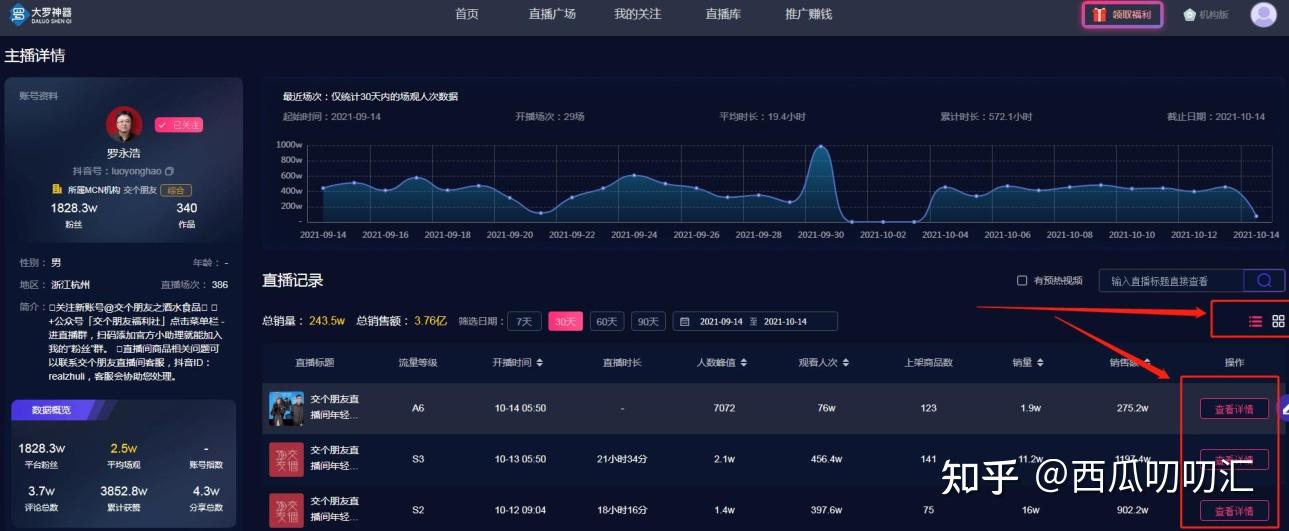Click the 340 作品 count
This screenshot has height=531, width=1289.
click(186, 207)
